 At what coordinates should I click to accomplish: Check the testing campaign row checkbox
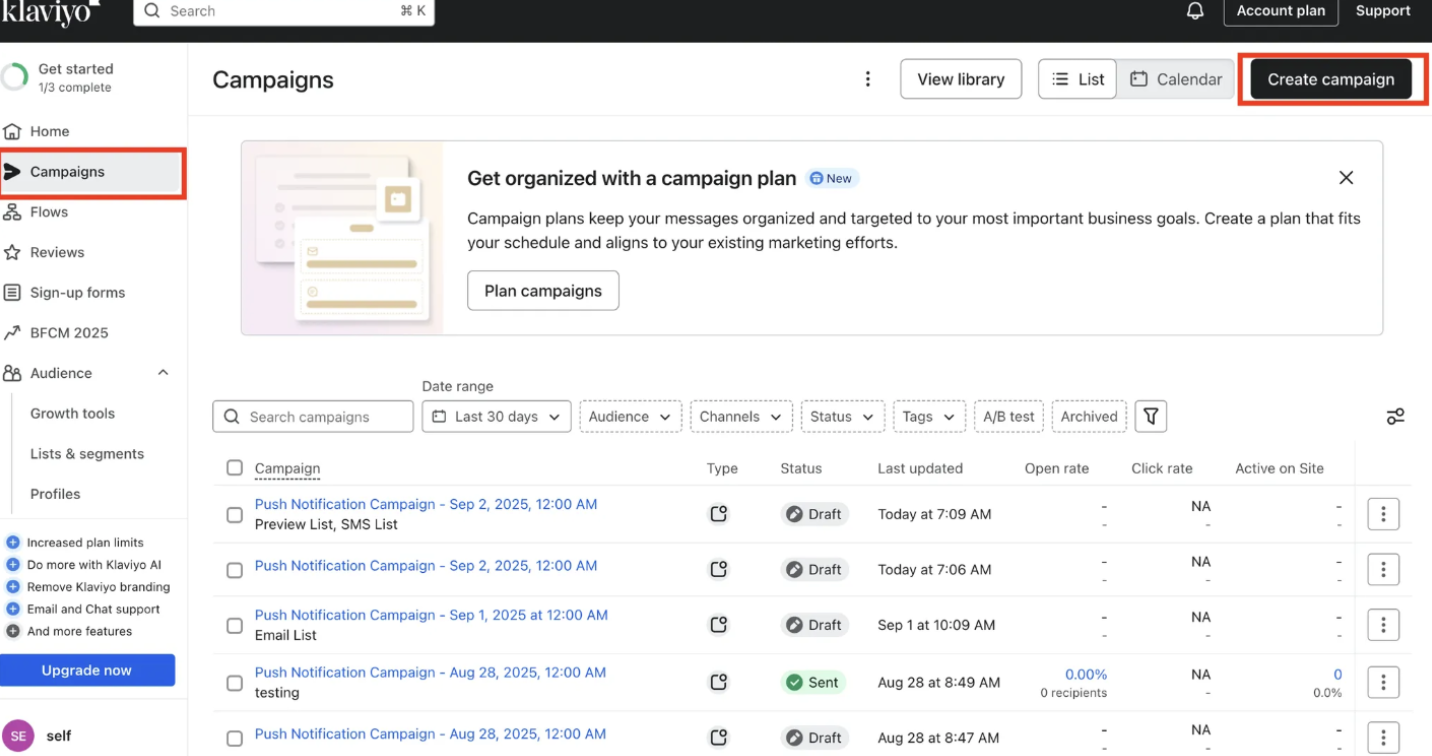point(235,683)
